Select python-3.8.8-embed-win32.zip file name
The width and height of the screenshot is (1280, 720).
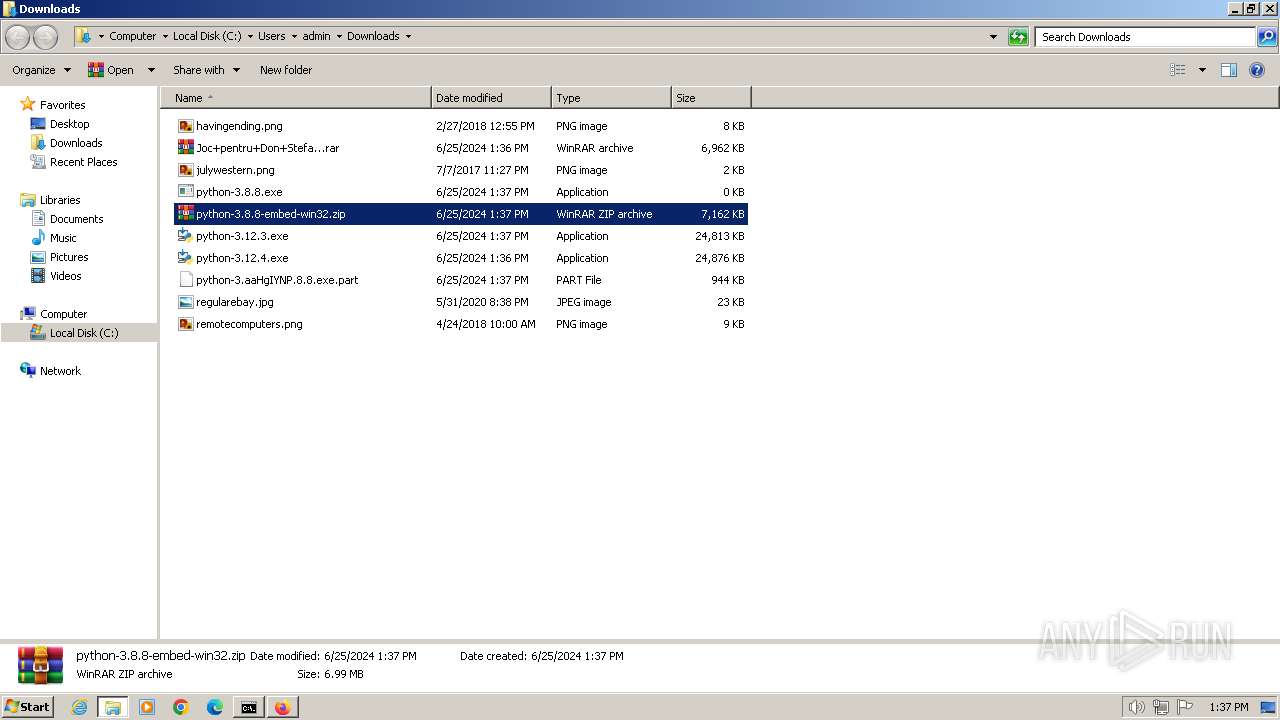click(271, 214)
